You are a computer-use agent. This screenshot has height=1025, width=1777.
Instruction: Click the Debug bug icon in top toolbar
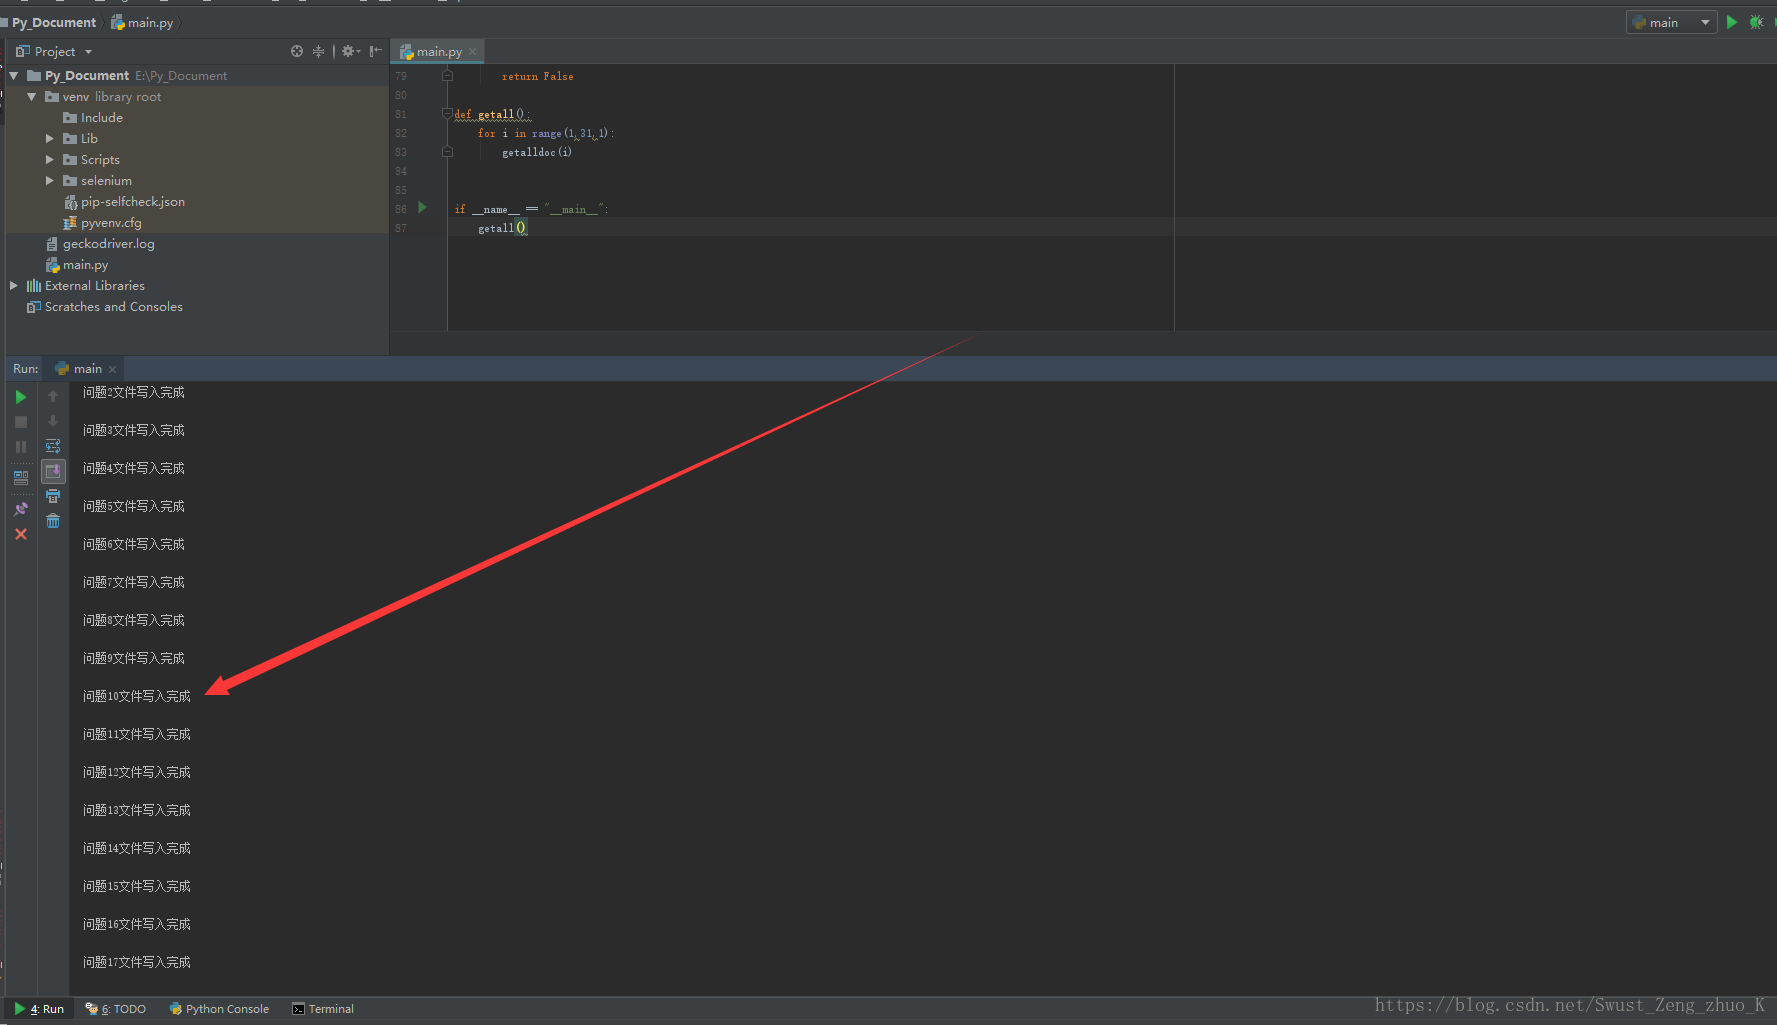point(1756,22)
